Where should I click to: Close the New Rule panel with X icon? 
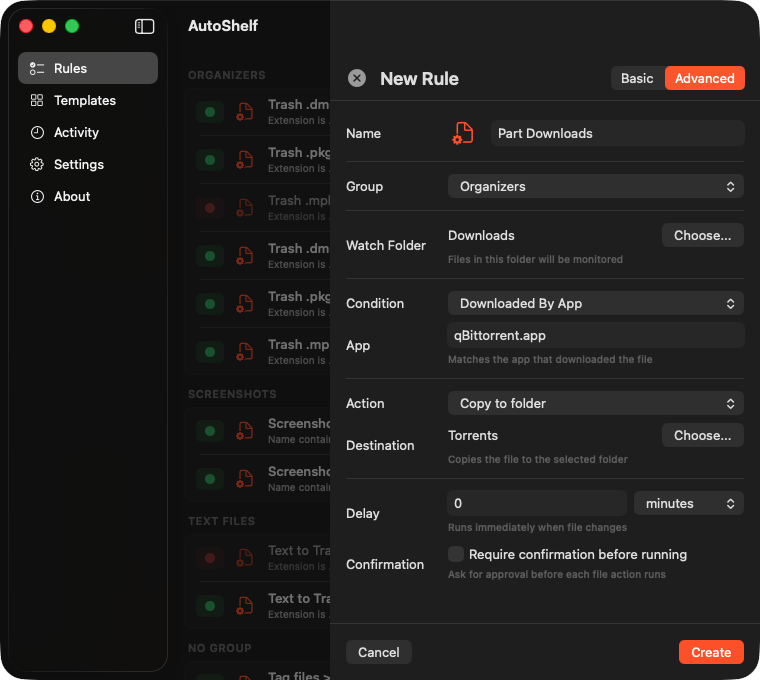(357, 78)
